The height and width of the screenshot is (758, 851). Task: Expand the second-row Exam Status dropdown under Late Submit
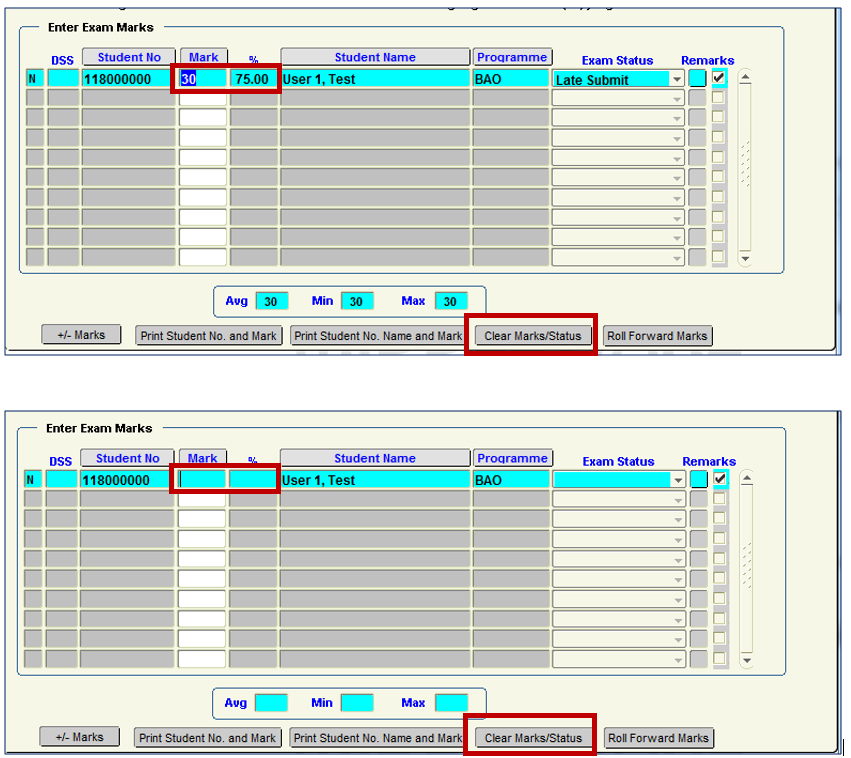point(676,99)
